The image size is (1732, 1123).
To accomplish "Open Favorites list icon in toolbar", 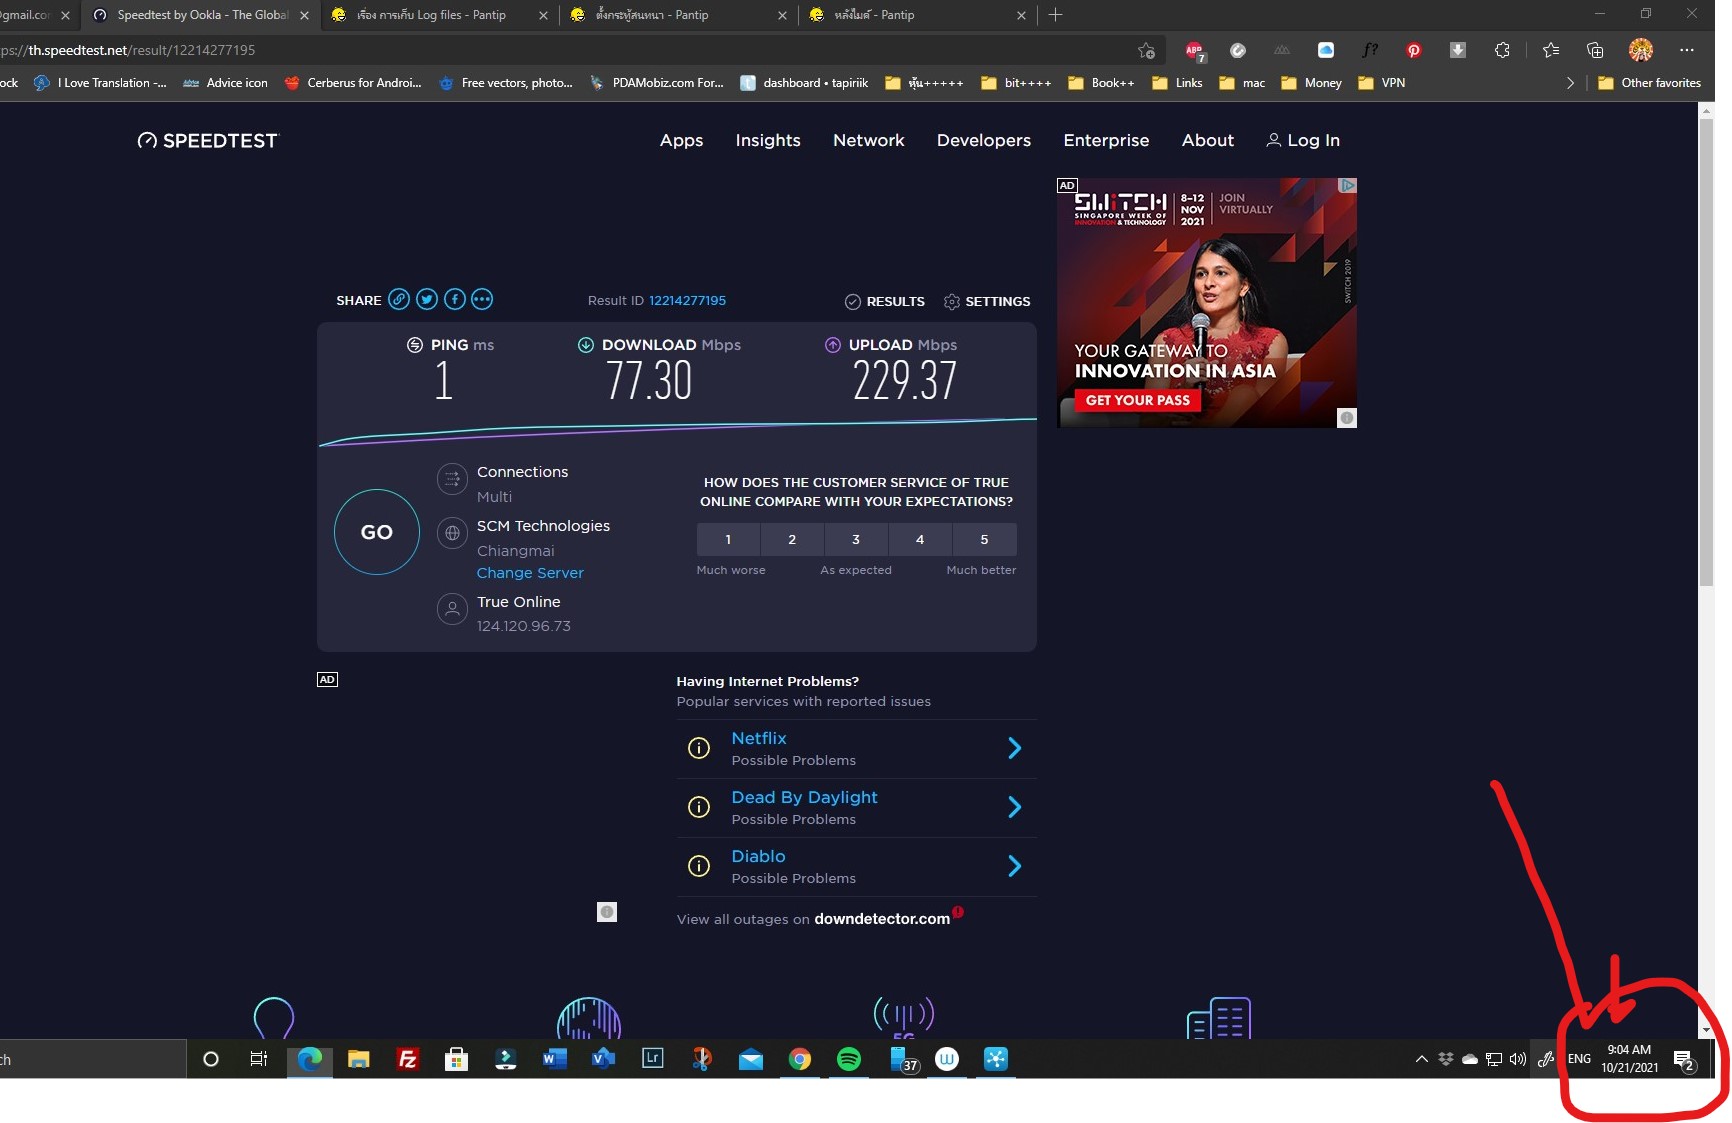I will pyautogui.click(x=1551, y=50).
